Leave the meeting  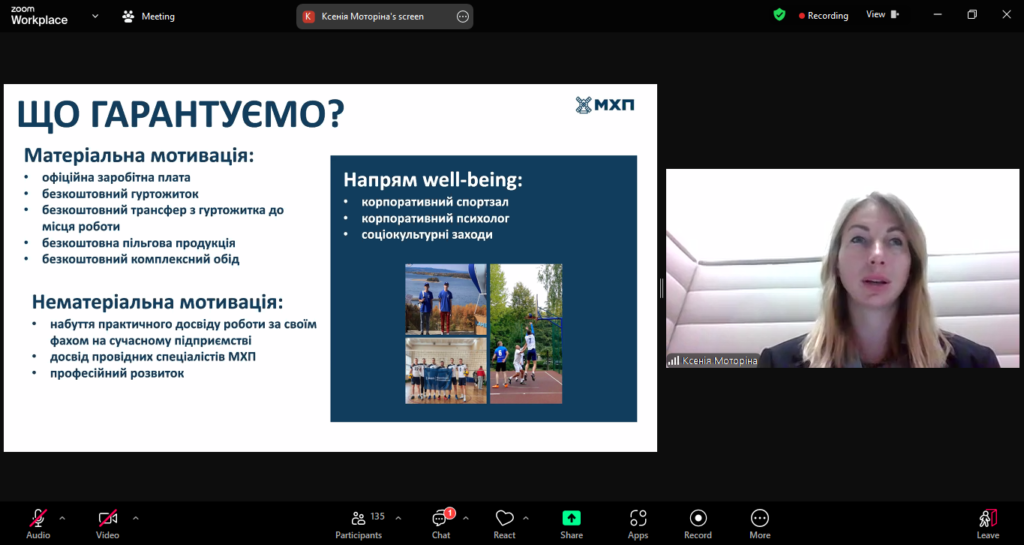coord(988,523)
